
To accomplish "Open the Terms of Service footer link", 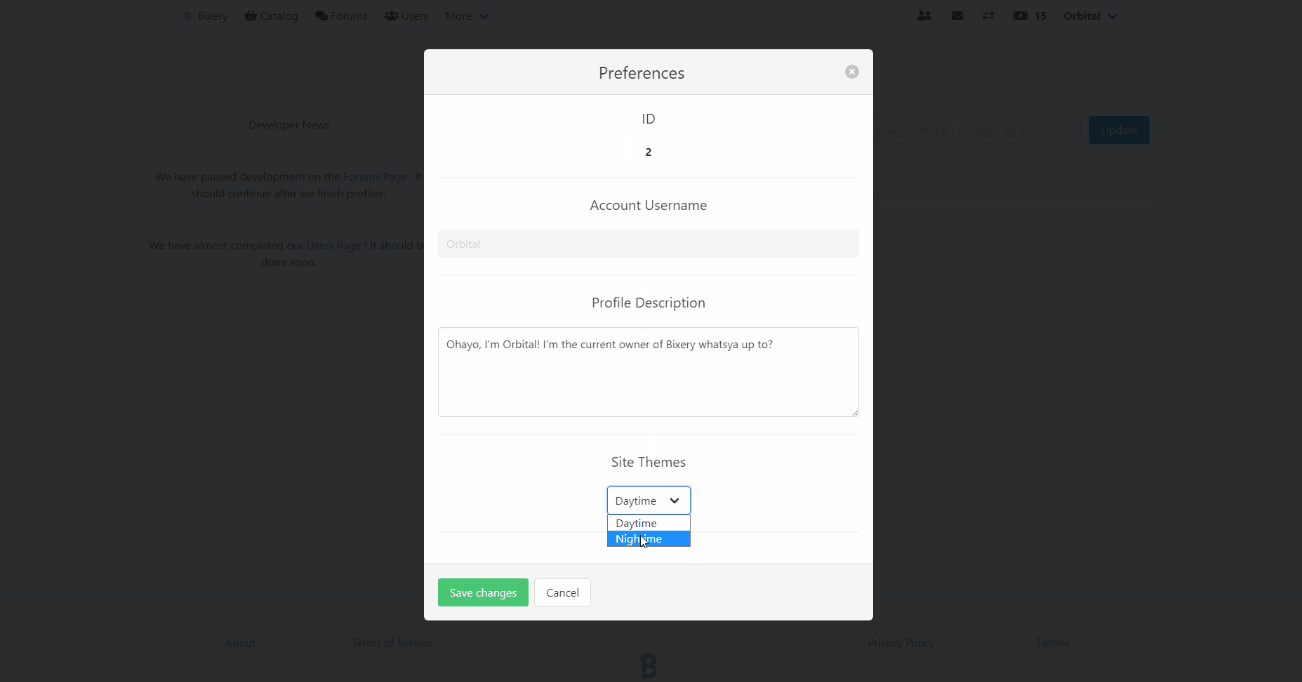I will coord(392,643).
